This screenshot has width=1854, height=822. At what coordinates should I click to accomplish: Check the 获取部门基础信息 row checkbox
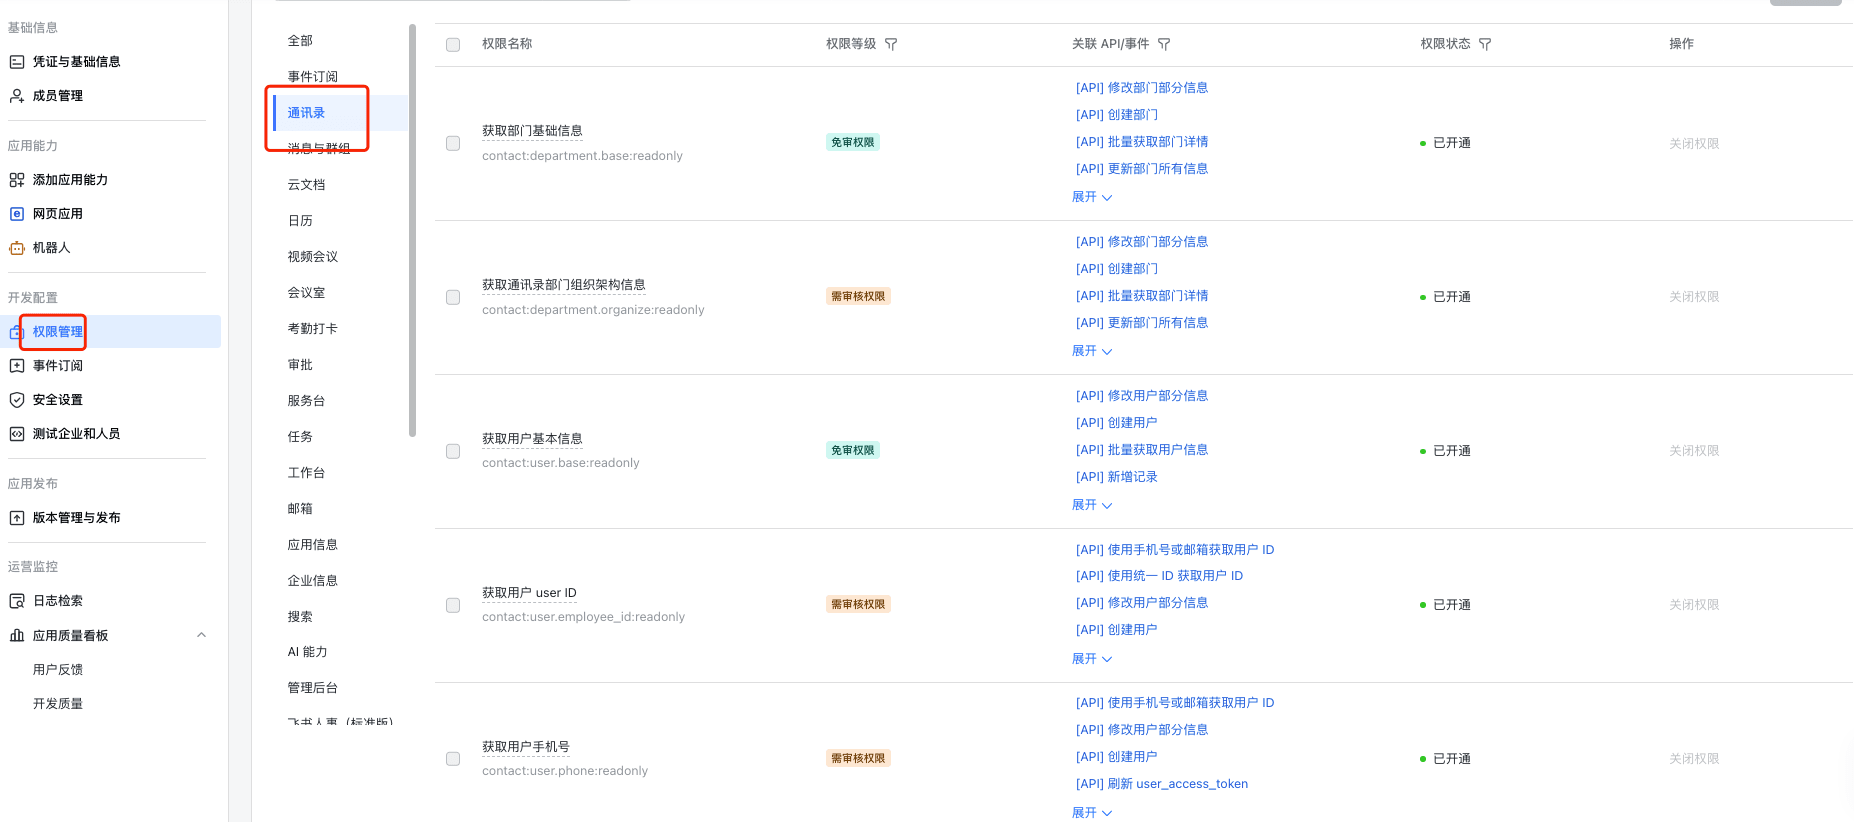453,144
